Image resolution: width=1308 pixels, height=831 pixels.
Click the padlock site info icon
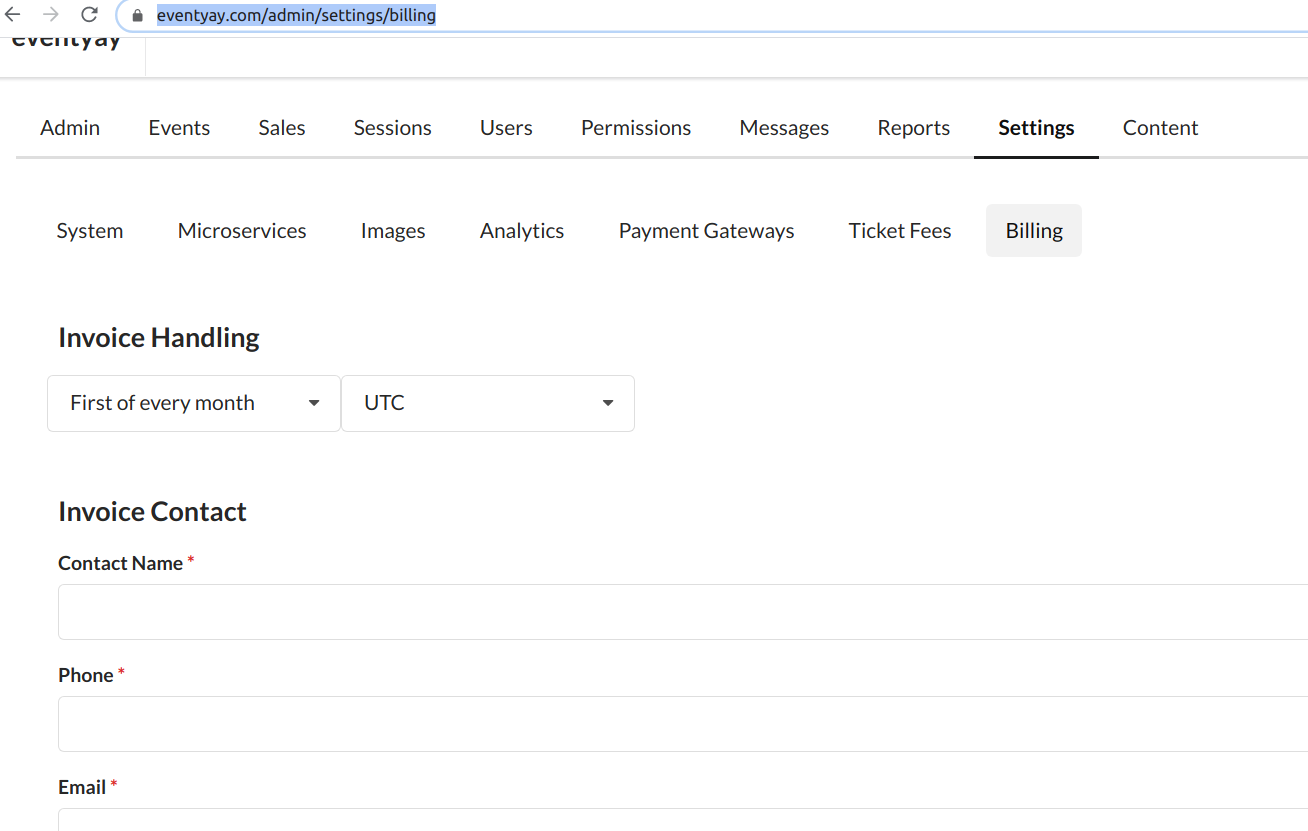pos(138,16)
